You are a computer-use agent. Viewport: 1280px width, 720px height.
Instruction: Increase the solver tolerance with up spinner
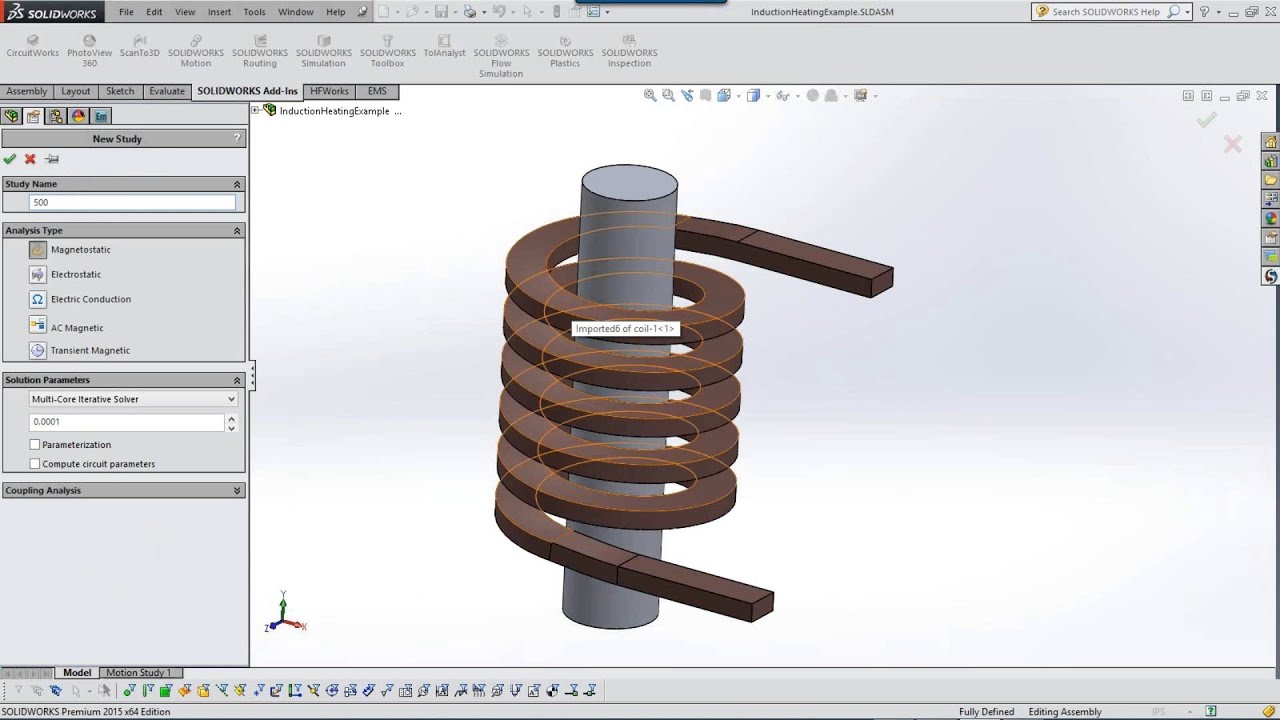pos(232,418)
